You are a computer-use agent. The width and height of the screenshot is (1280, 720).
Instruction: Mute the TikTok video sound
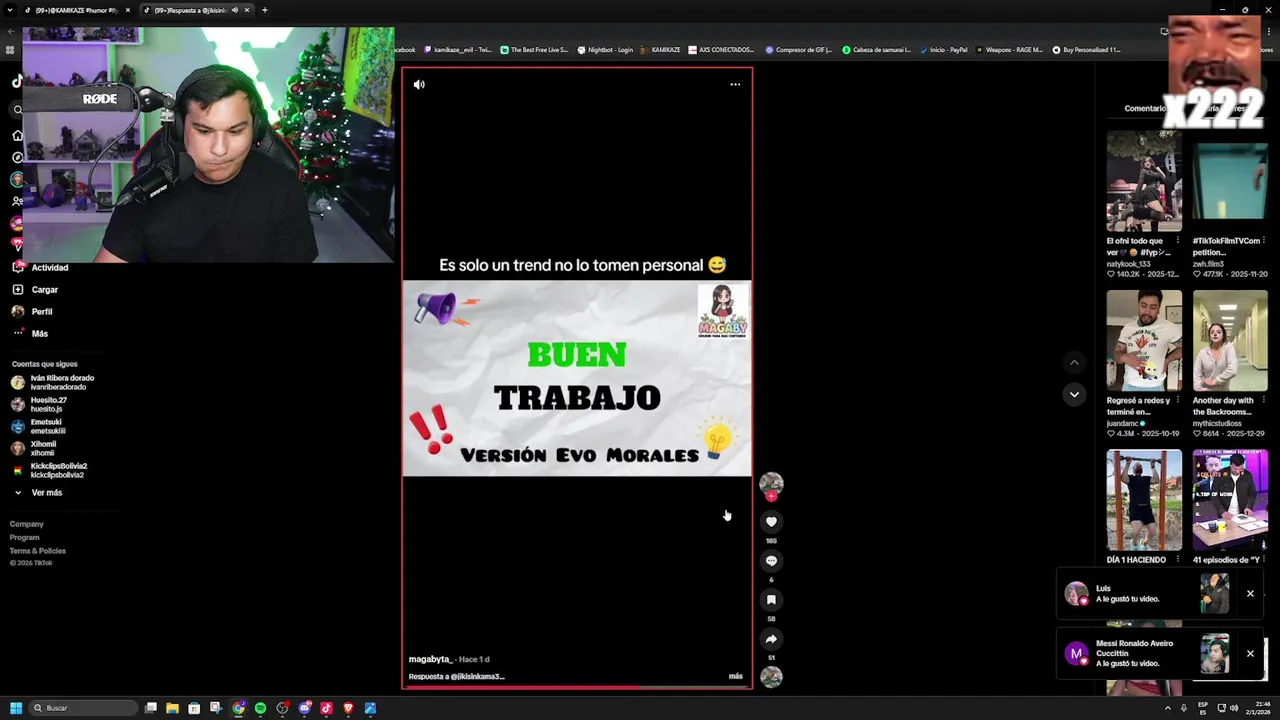pos(419,85)
